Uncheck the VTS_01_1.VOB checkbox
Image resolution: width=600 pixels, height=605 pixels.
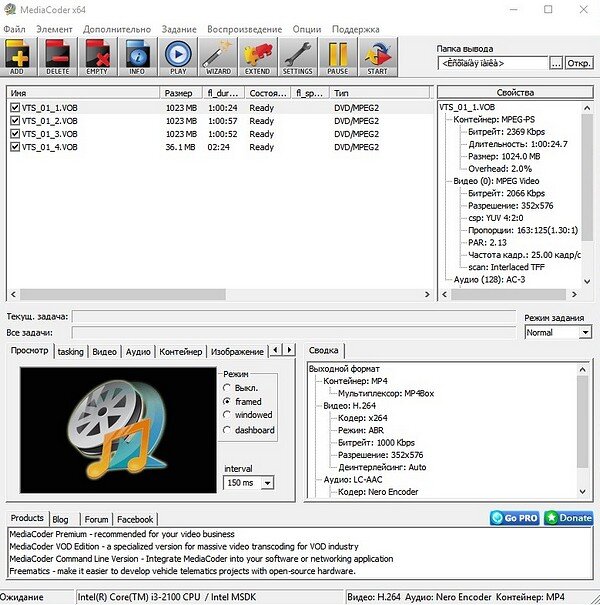pos(15,108)
